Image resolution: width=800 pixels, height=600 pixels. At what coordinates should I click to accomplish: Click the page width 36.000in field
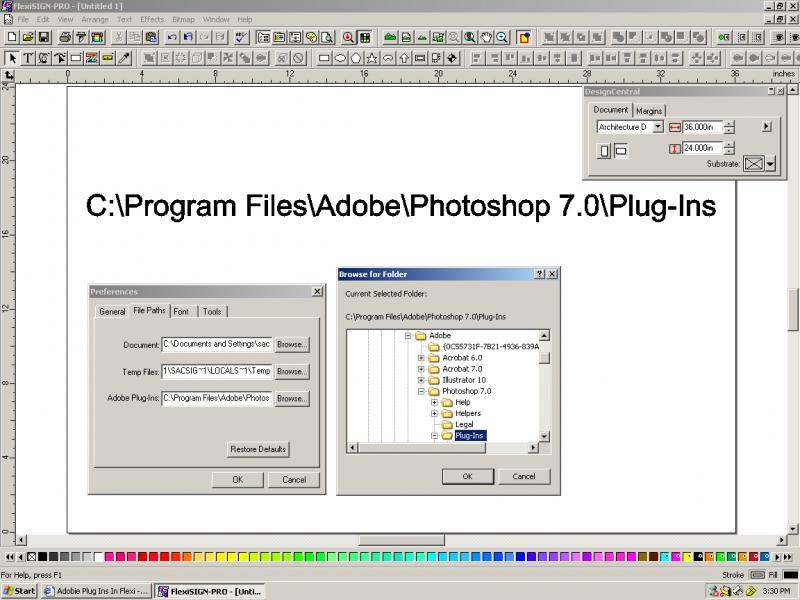703,127
